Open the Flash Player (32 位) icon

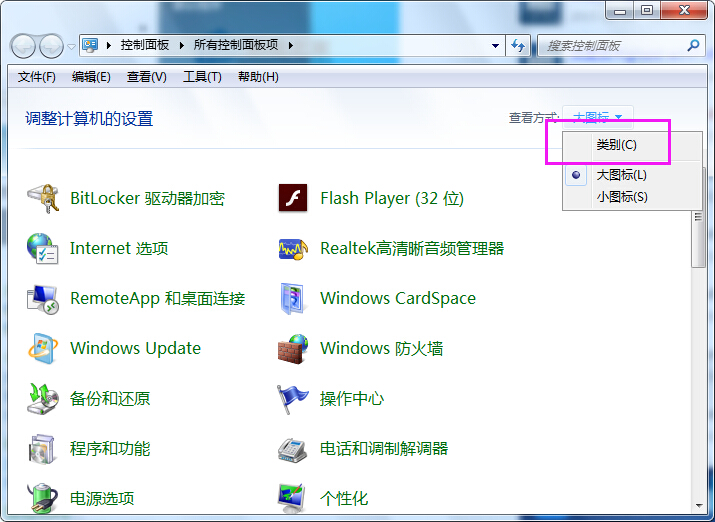click(x=293, y=198)
